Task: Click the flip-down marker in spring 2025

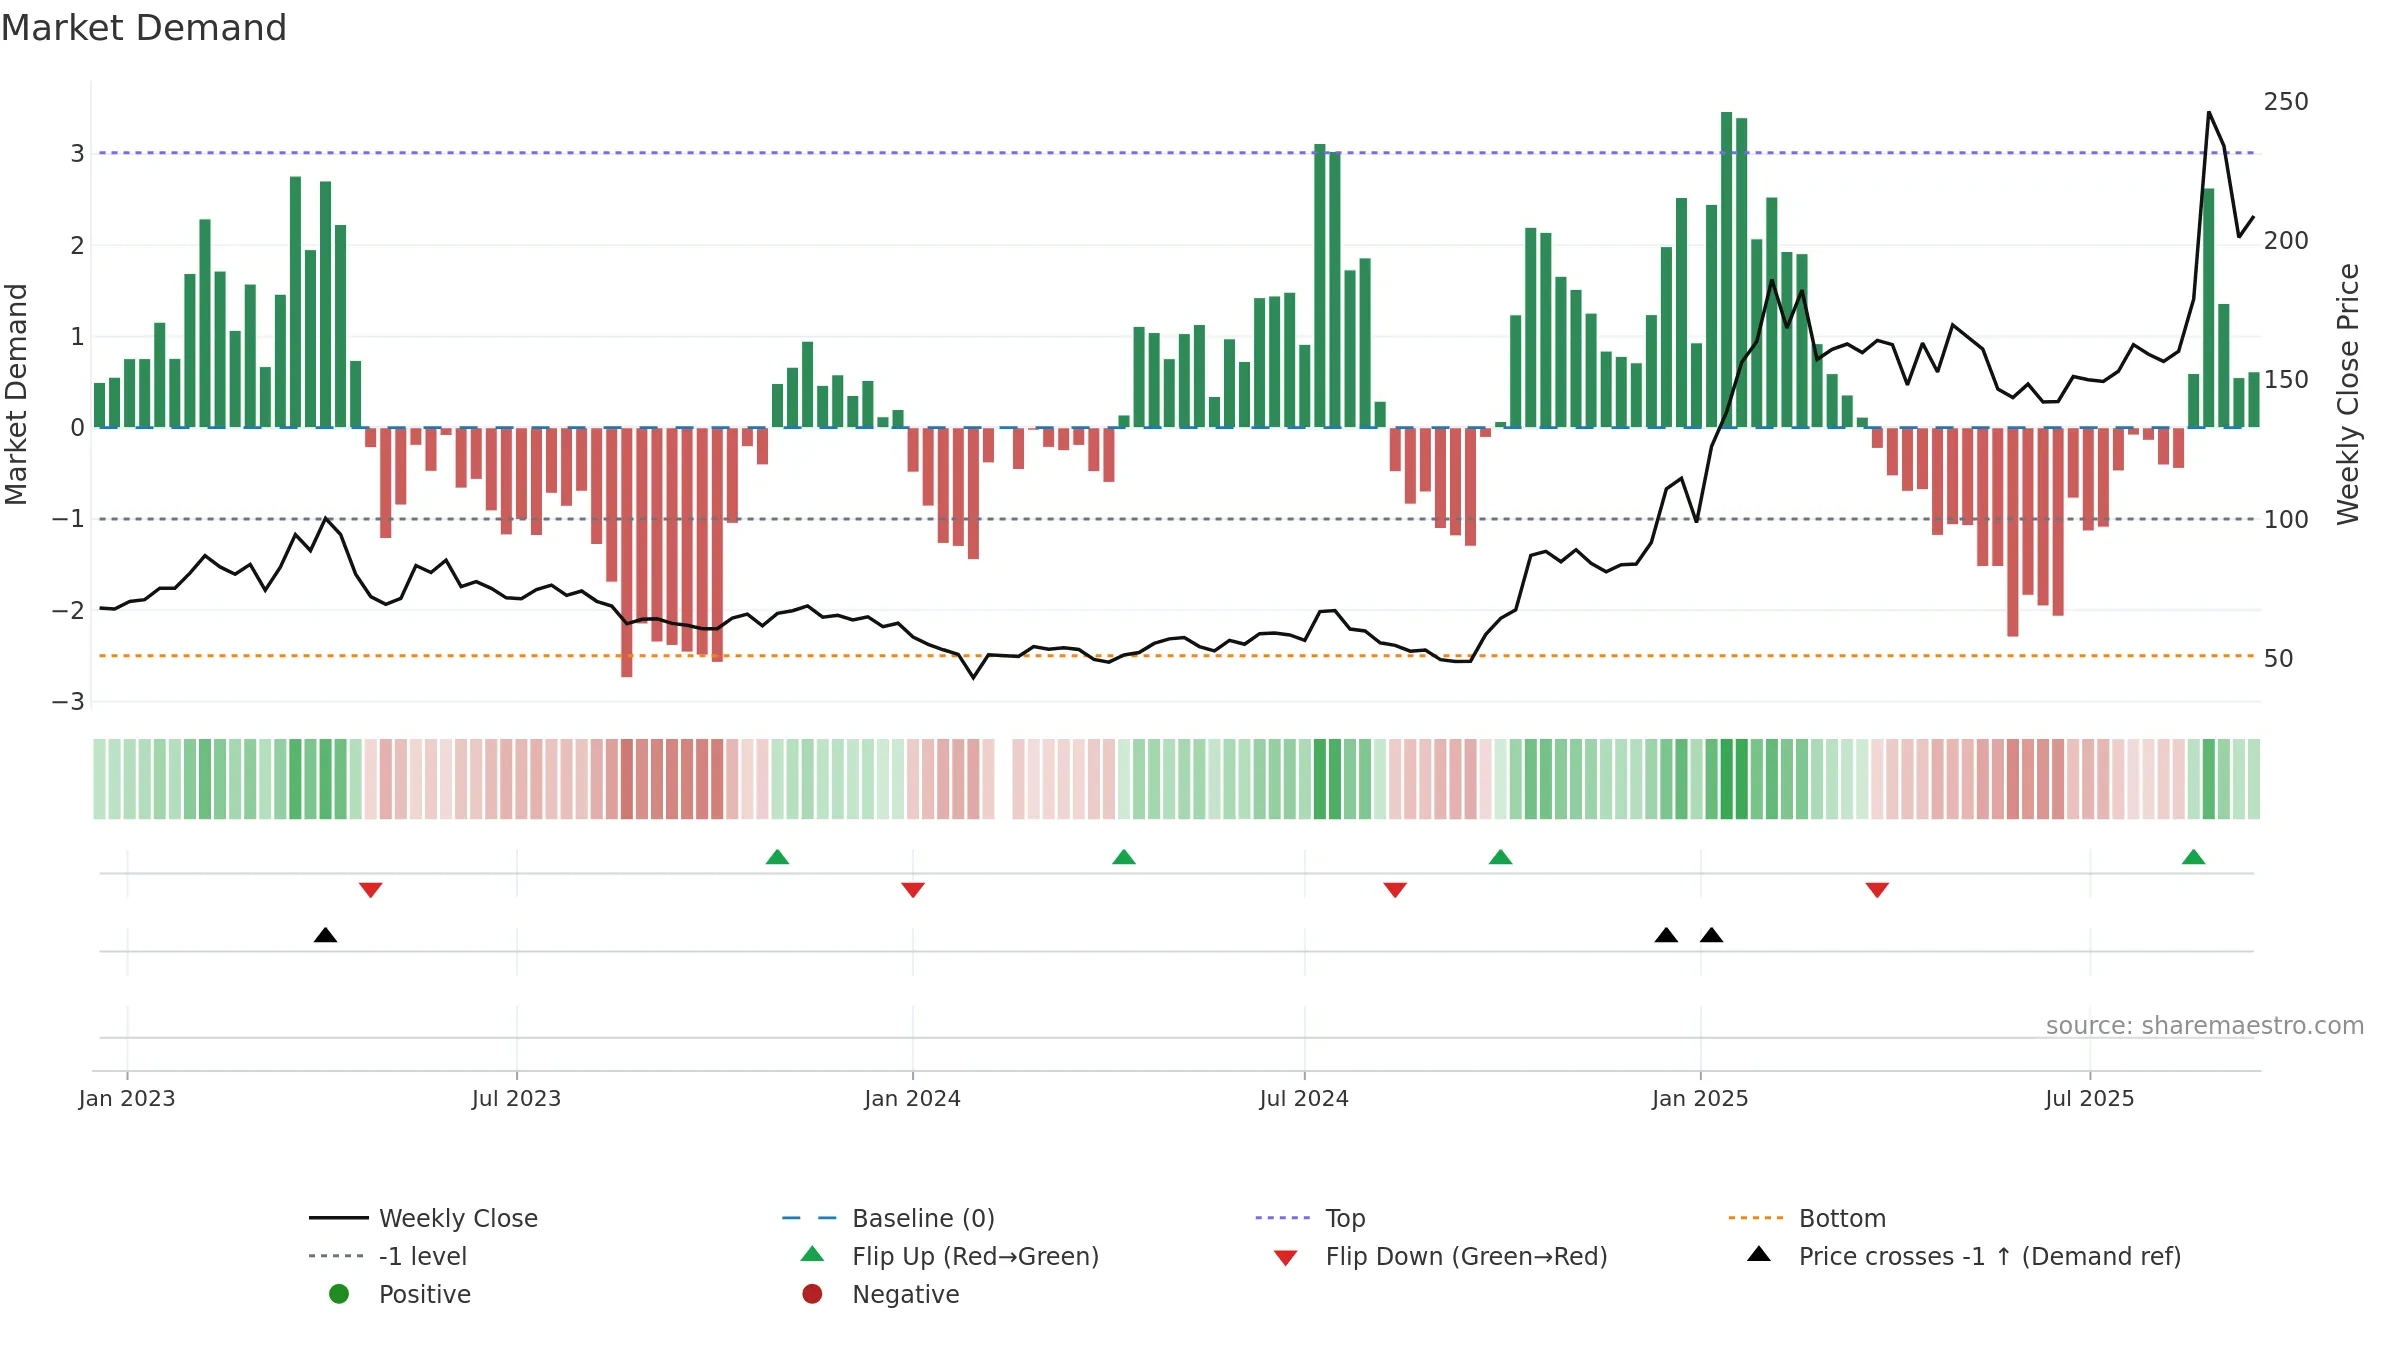Action: coord(1877,890)
